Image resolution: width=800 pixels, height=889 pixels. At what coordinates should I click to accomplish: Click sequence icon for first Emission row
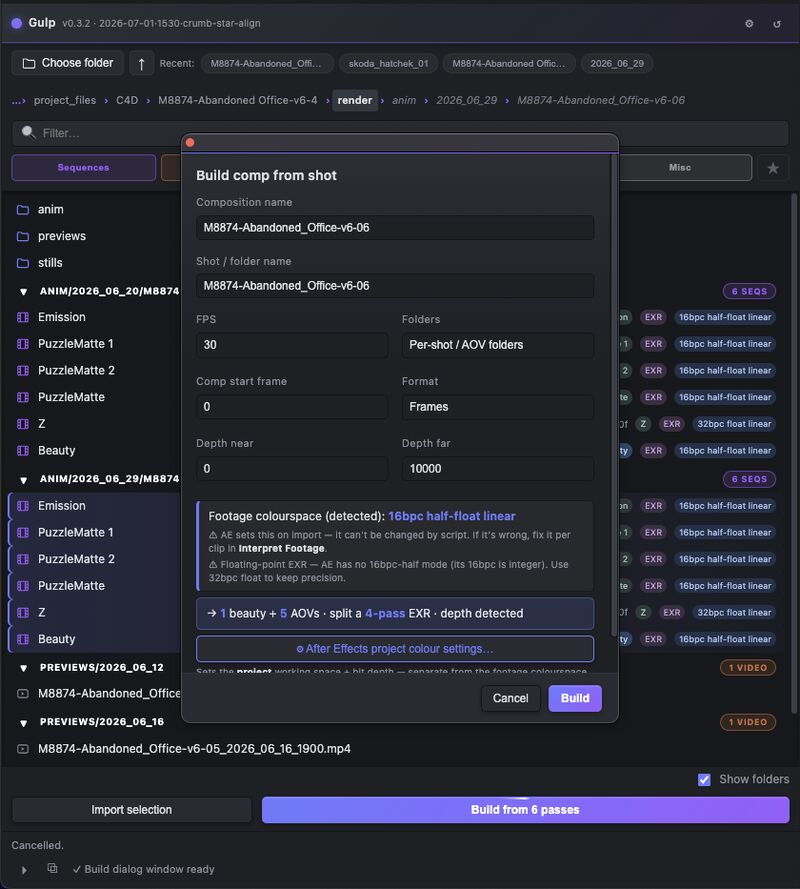pos(23,318)
